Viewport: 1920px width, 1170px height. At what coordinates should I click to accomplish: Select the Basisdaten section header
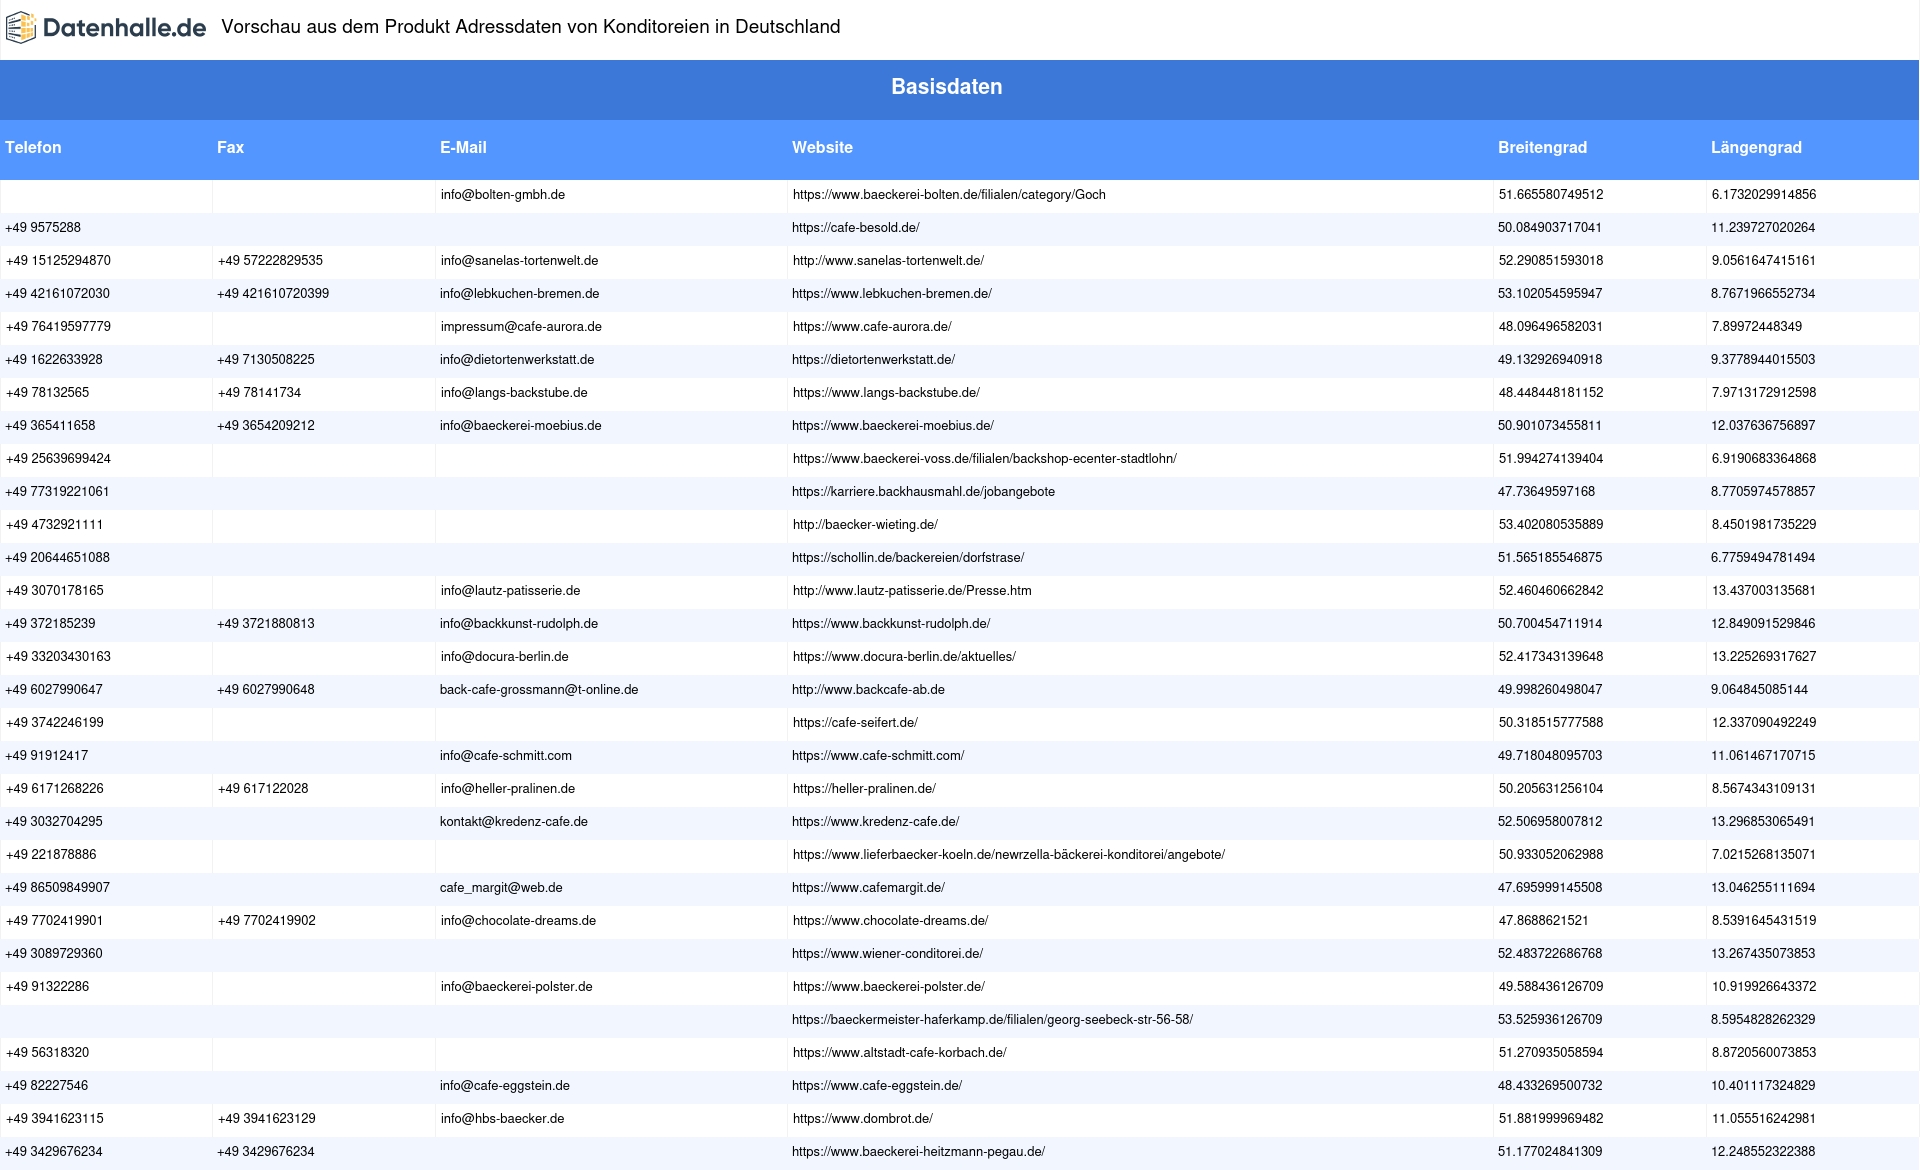(947, 87)
